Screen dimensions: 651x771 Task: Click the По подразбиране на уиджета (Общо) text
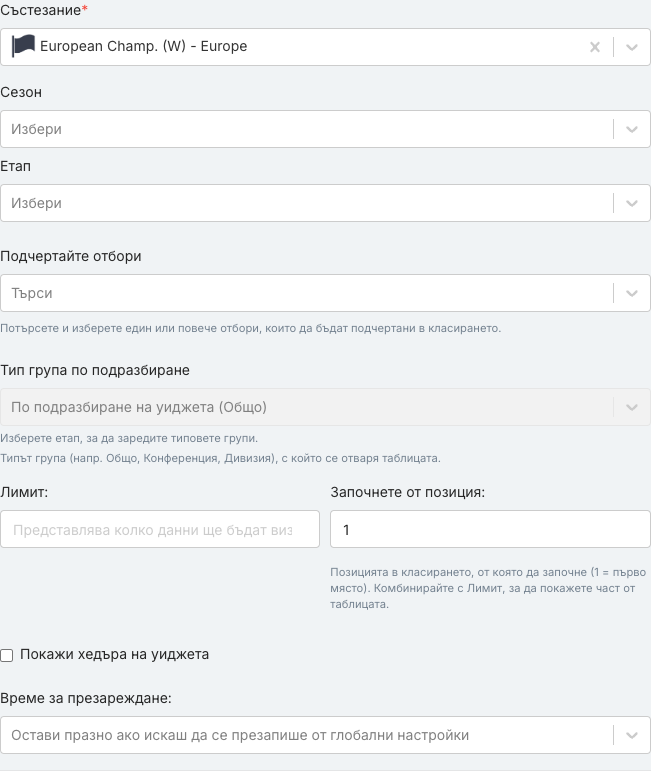point(139,407)
